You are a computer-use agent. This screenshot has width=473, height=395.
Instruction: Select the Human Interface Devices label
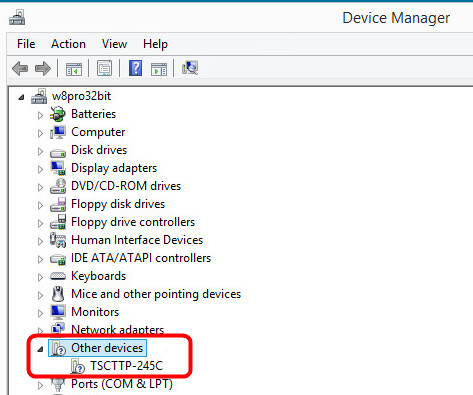(x=137, y=240)
